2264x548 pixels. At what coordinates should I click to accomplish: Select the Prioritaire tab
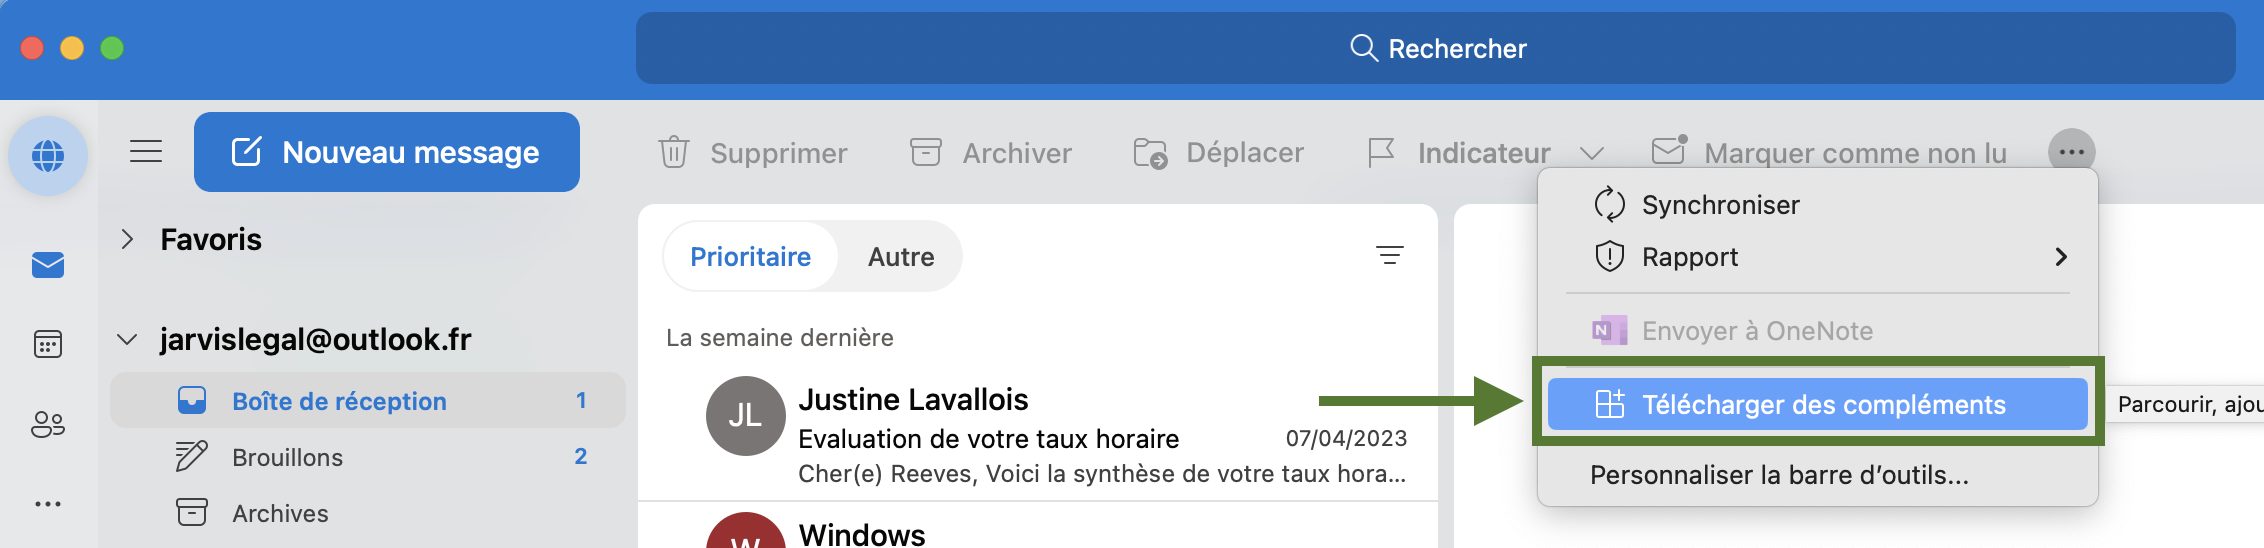[751, 257]
